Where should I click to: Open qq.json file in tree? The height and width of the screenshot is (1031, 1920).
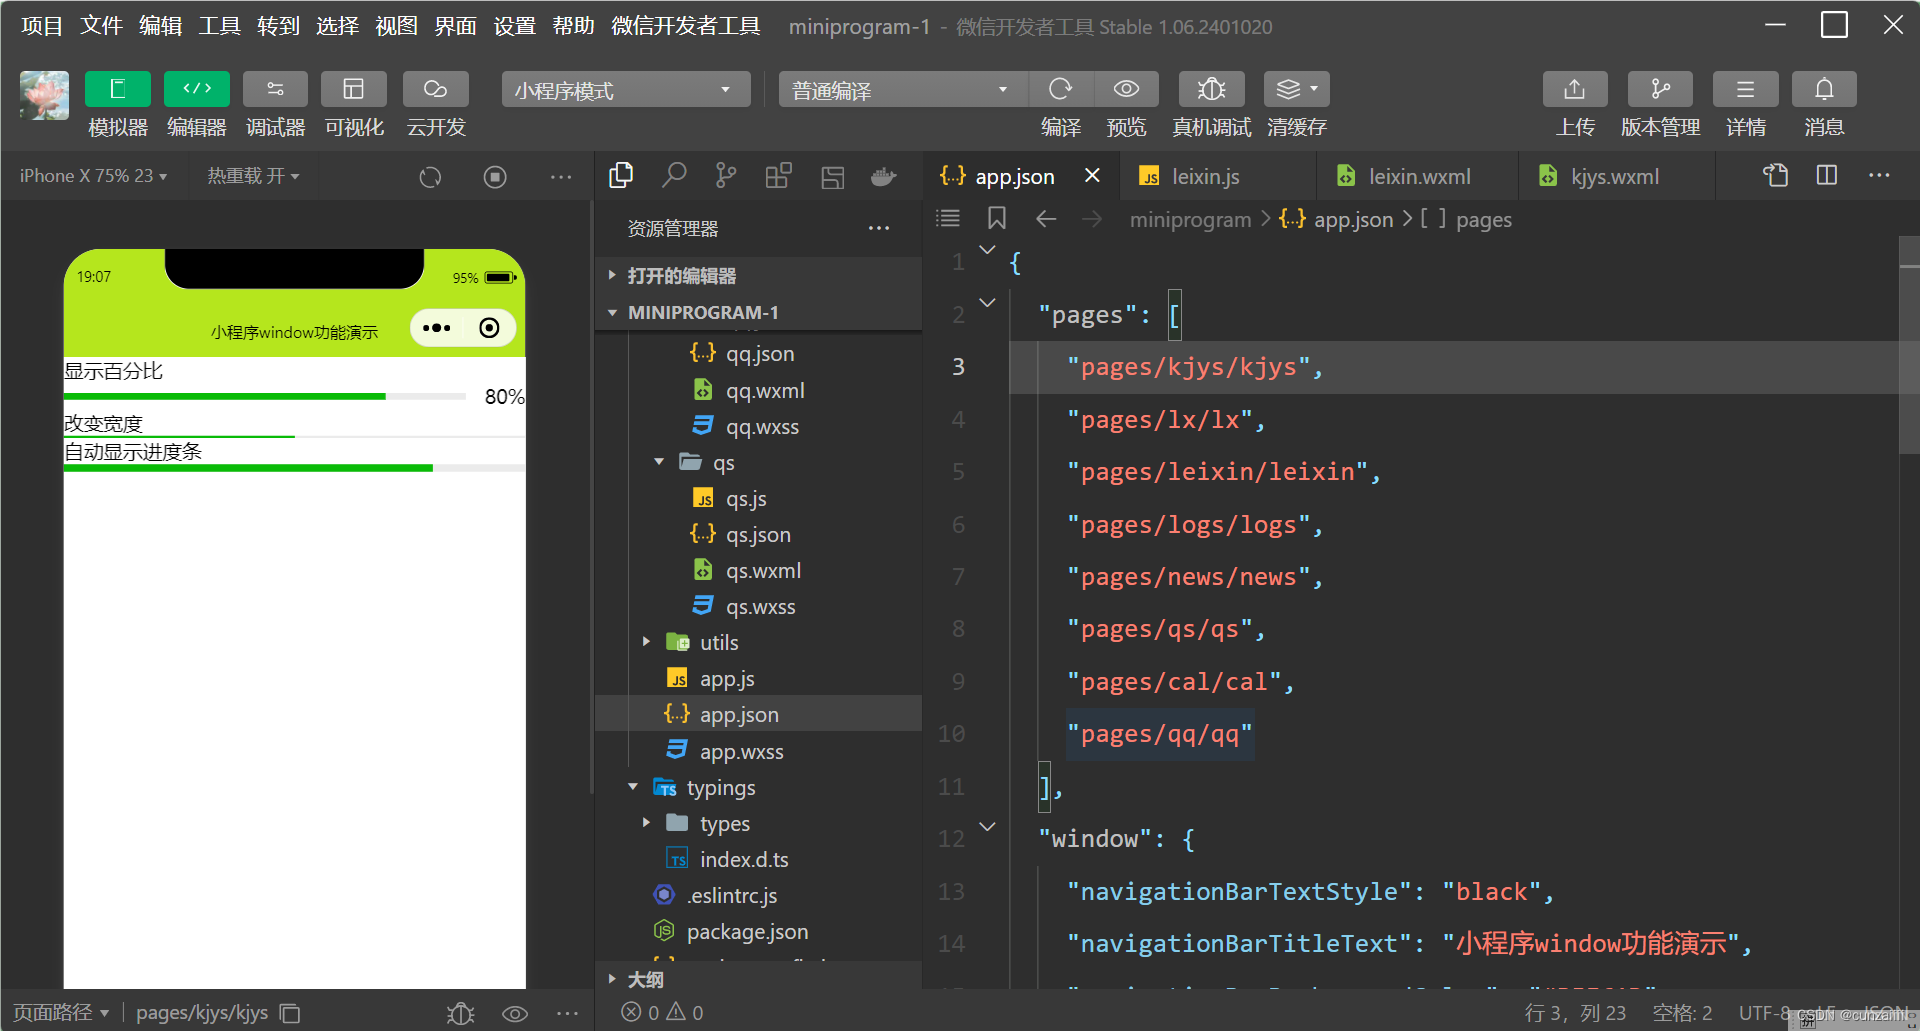pos(759,354)
